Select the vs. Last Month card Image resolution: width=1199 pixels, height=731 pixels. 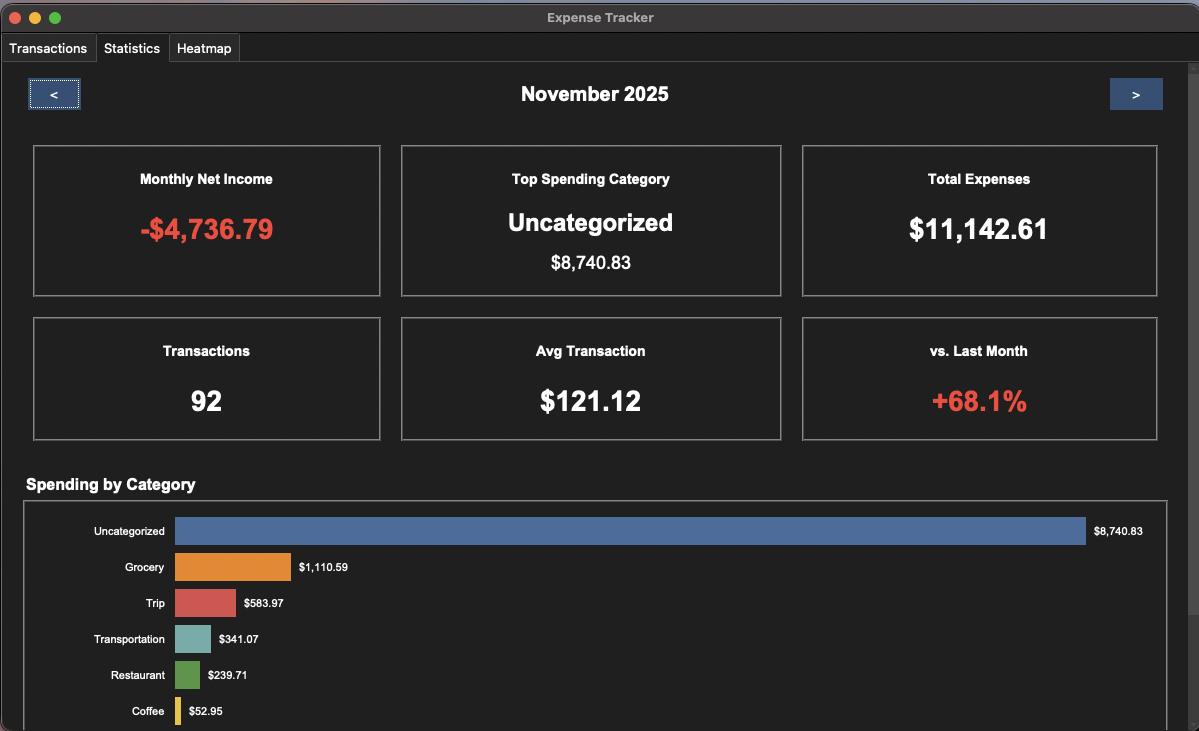pyautogui.click(x=978, y=378)
